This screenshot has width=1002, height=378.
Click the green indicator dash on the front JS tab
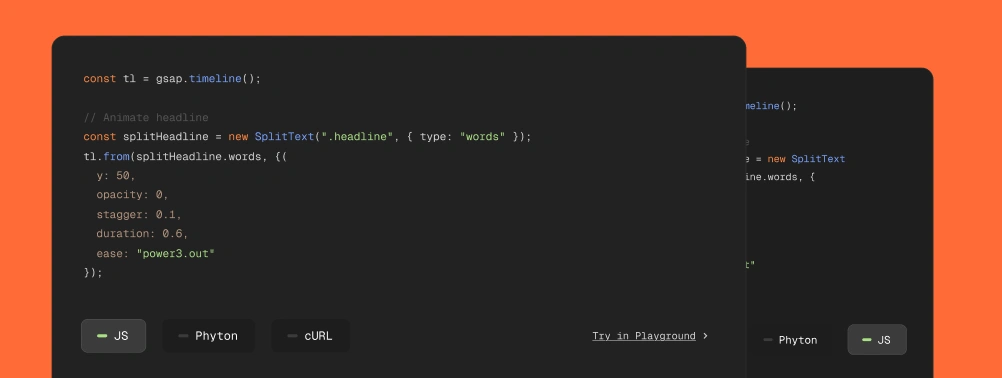point(102,336)
